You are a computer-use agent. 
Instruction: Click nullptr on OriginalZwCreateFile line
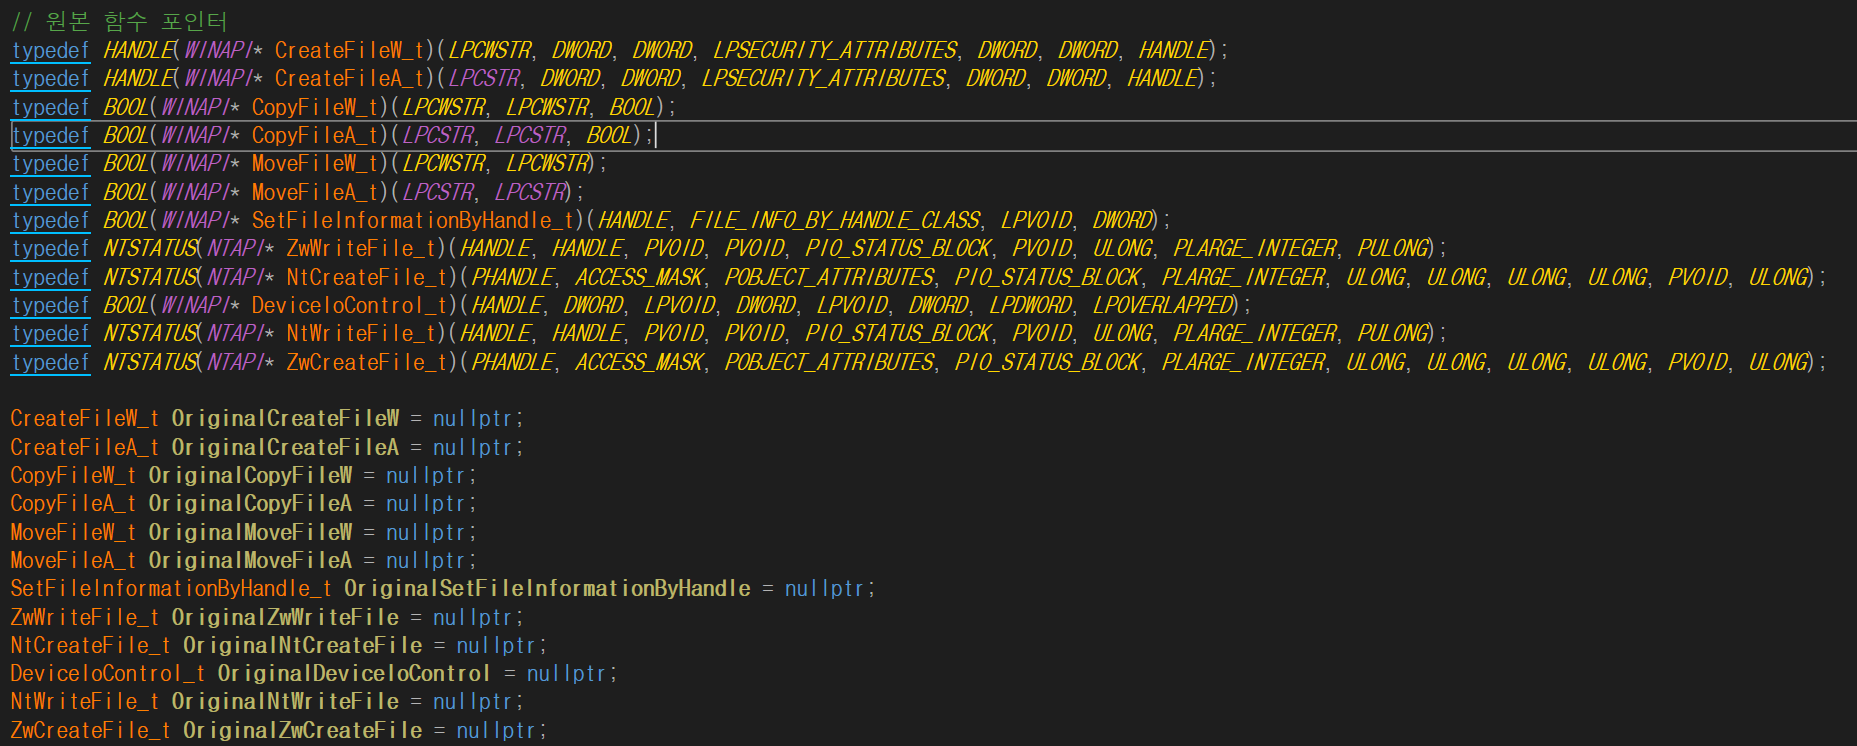496,730
